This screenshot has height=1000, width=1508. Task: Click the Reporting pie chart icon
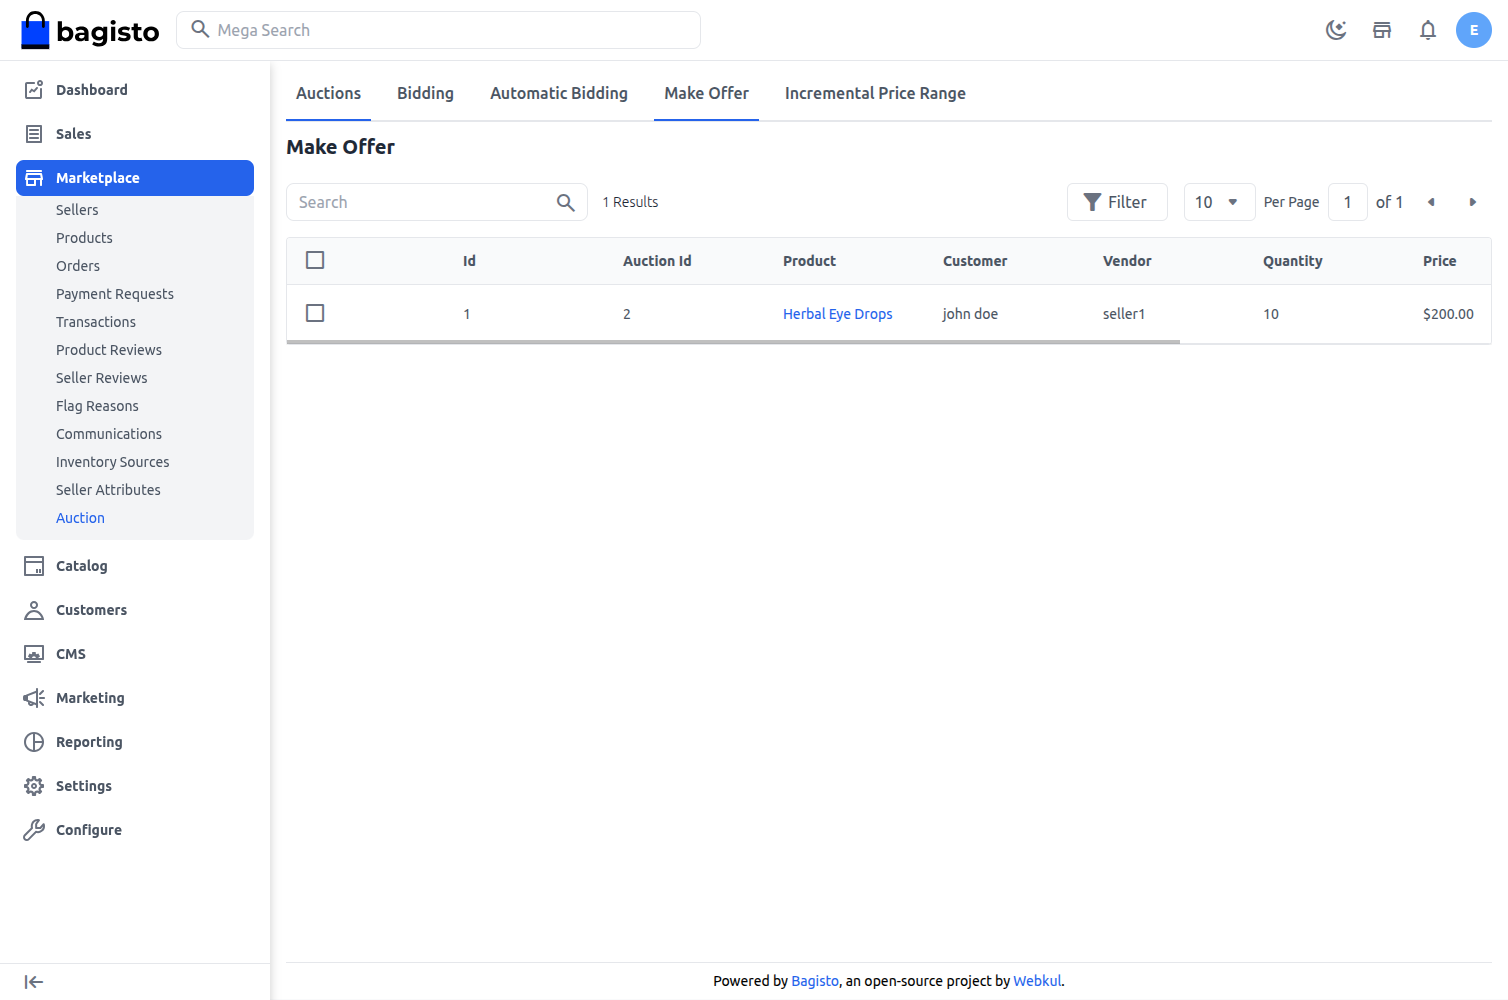34,742
